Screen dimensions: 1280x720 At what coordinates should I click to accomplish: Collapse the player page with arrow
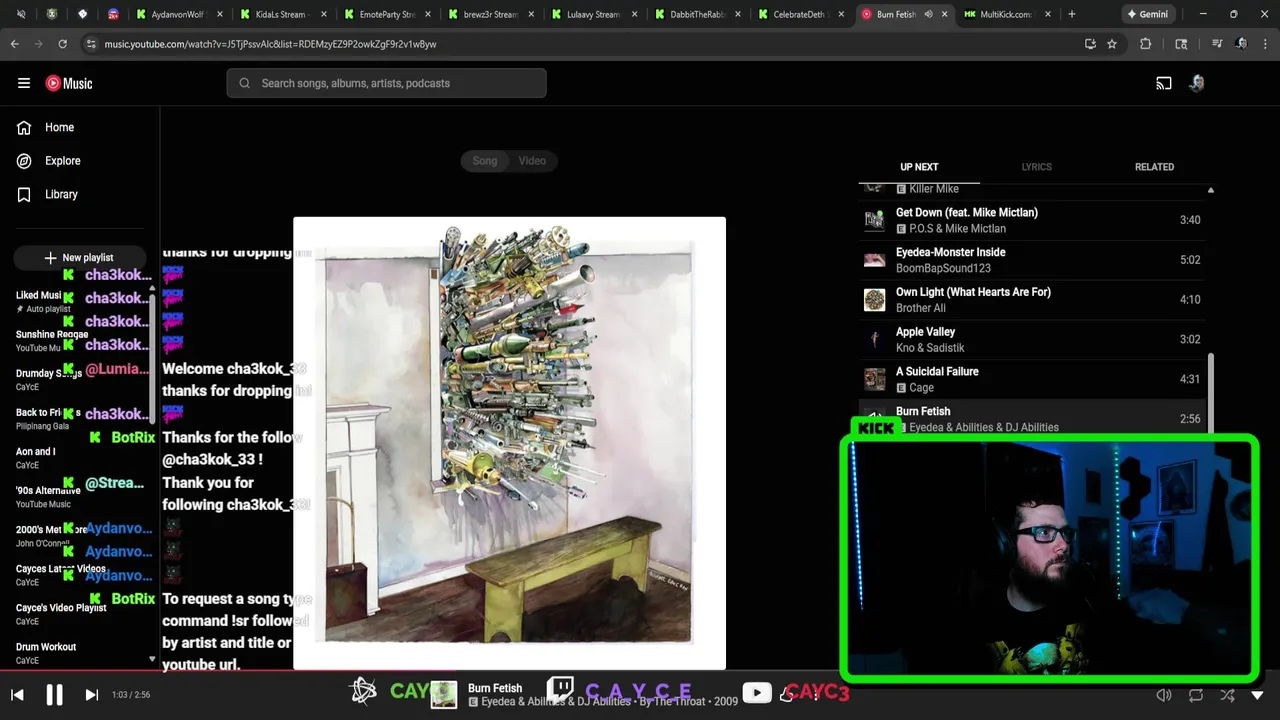1257,695
